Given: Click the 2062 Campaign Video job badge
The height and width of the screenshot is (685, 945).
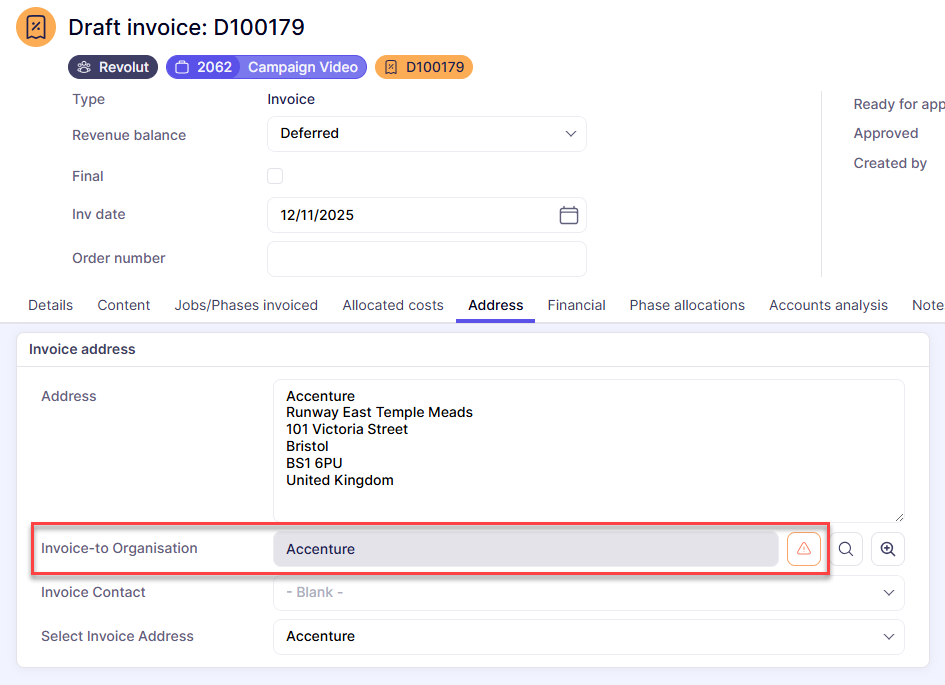Looking at the screenshot, I should pyautogui.click(x=266, y=67).
